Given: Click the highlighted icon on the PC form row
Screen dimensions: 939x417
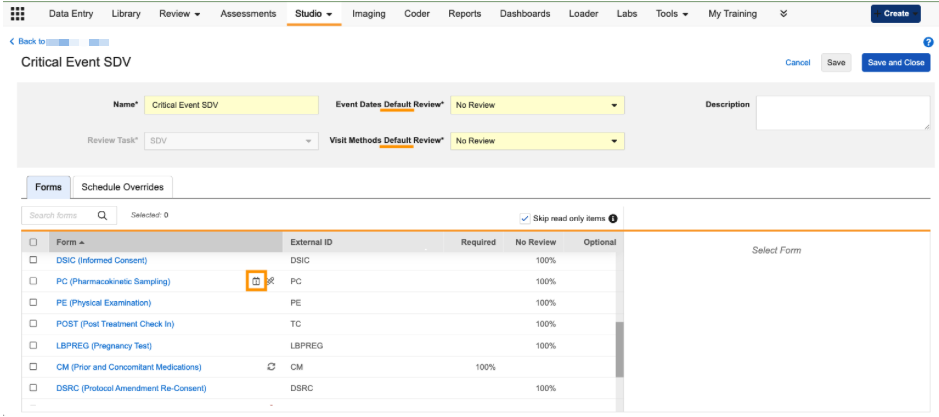Looking at the screenshot, I should click(x=256, y=282).
